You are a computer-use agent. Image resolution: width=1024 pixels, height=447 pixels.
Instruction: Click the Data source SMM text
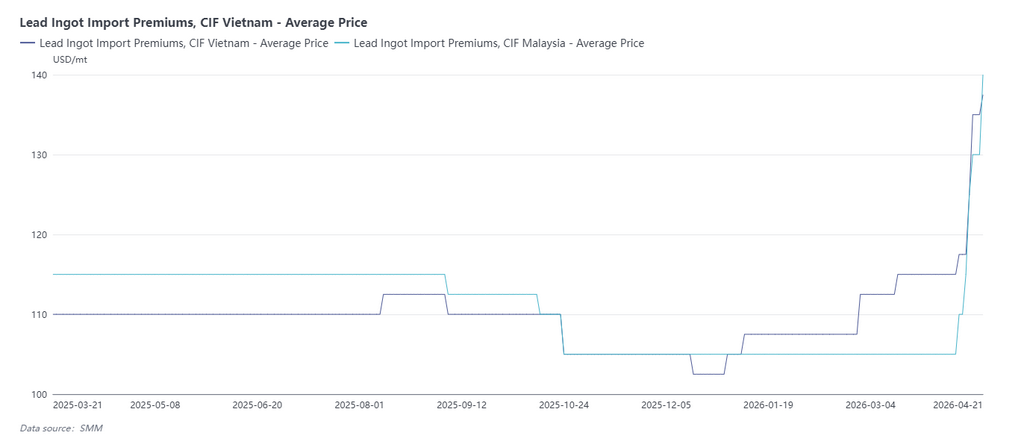pyautogui.click(x=61, y=428)
